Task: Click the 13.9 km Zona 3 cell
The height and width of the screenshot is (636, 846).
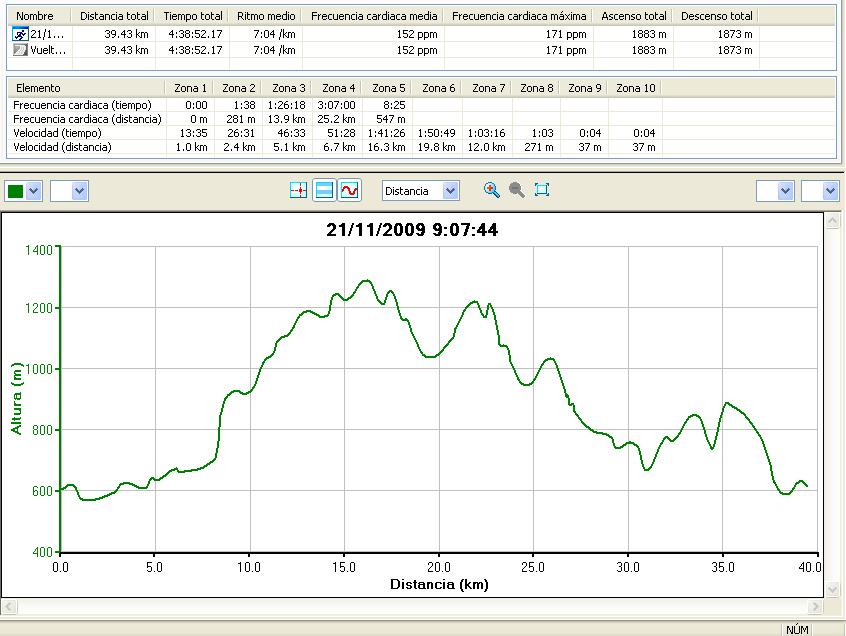Action: coord(286,119)
